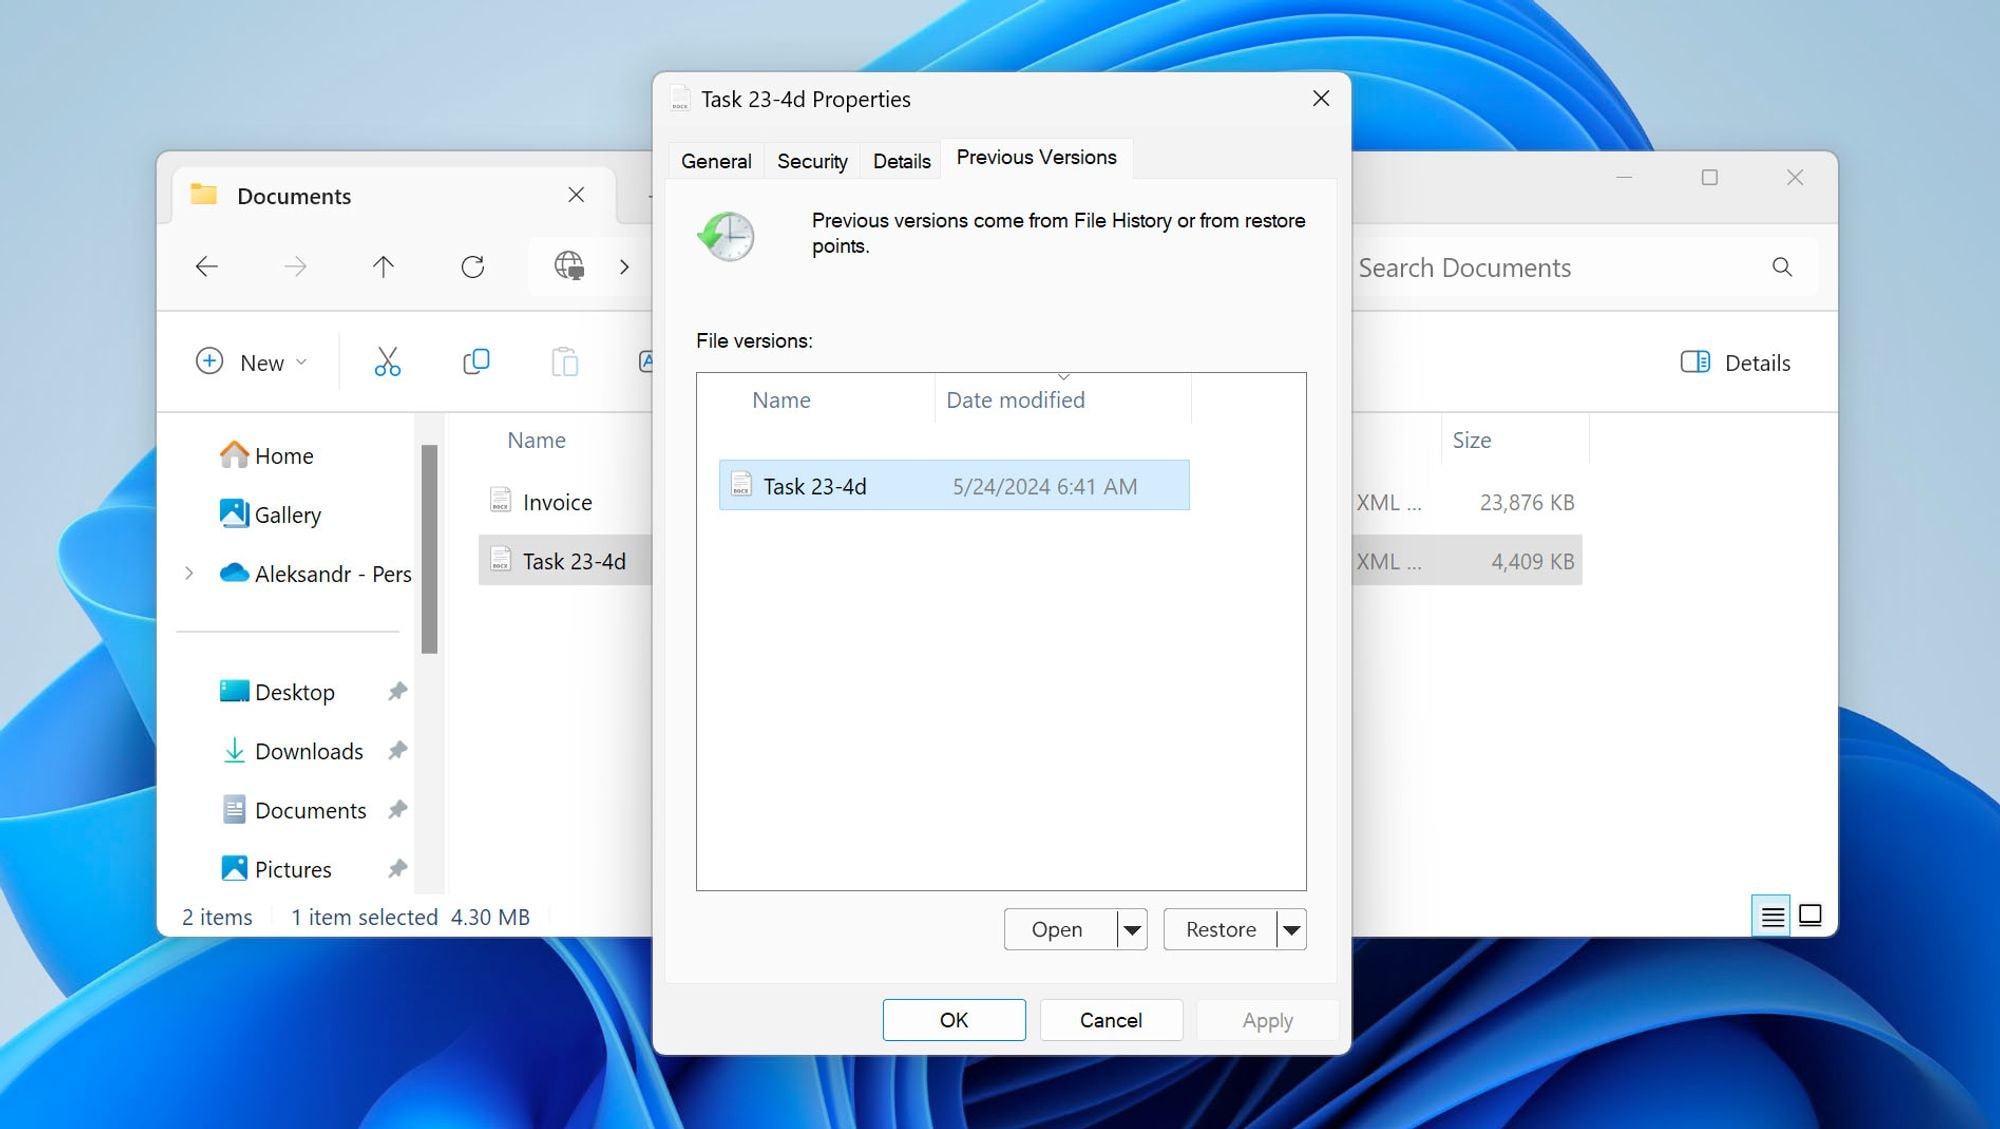Viewport: 2000px width, 1129px height.
Task: Click the Details panel button in explorer
Action: click(1734, 361)
